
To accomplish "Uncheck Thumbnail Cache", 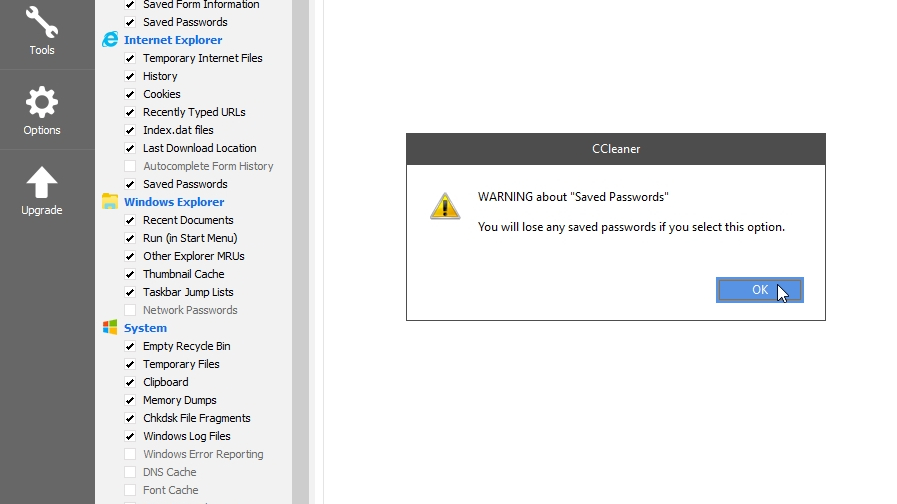I will click(x=130, y=274).
